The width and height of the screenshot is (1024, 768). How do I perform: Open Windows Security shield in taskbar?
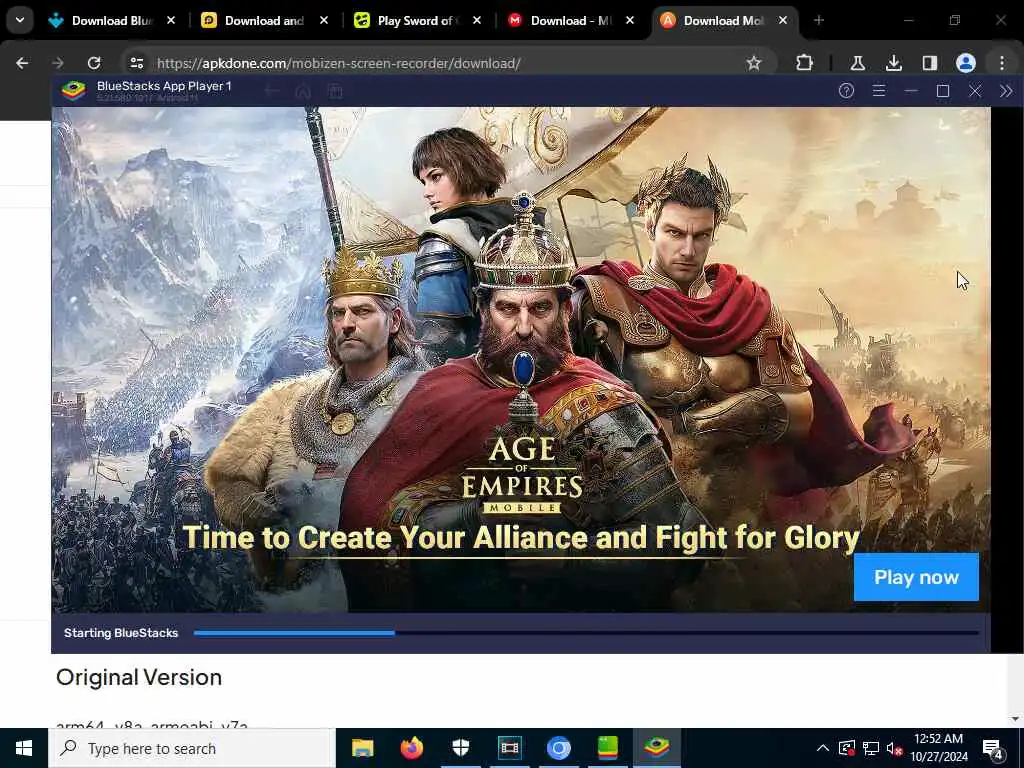coord(460,748)
